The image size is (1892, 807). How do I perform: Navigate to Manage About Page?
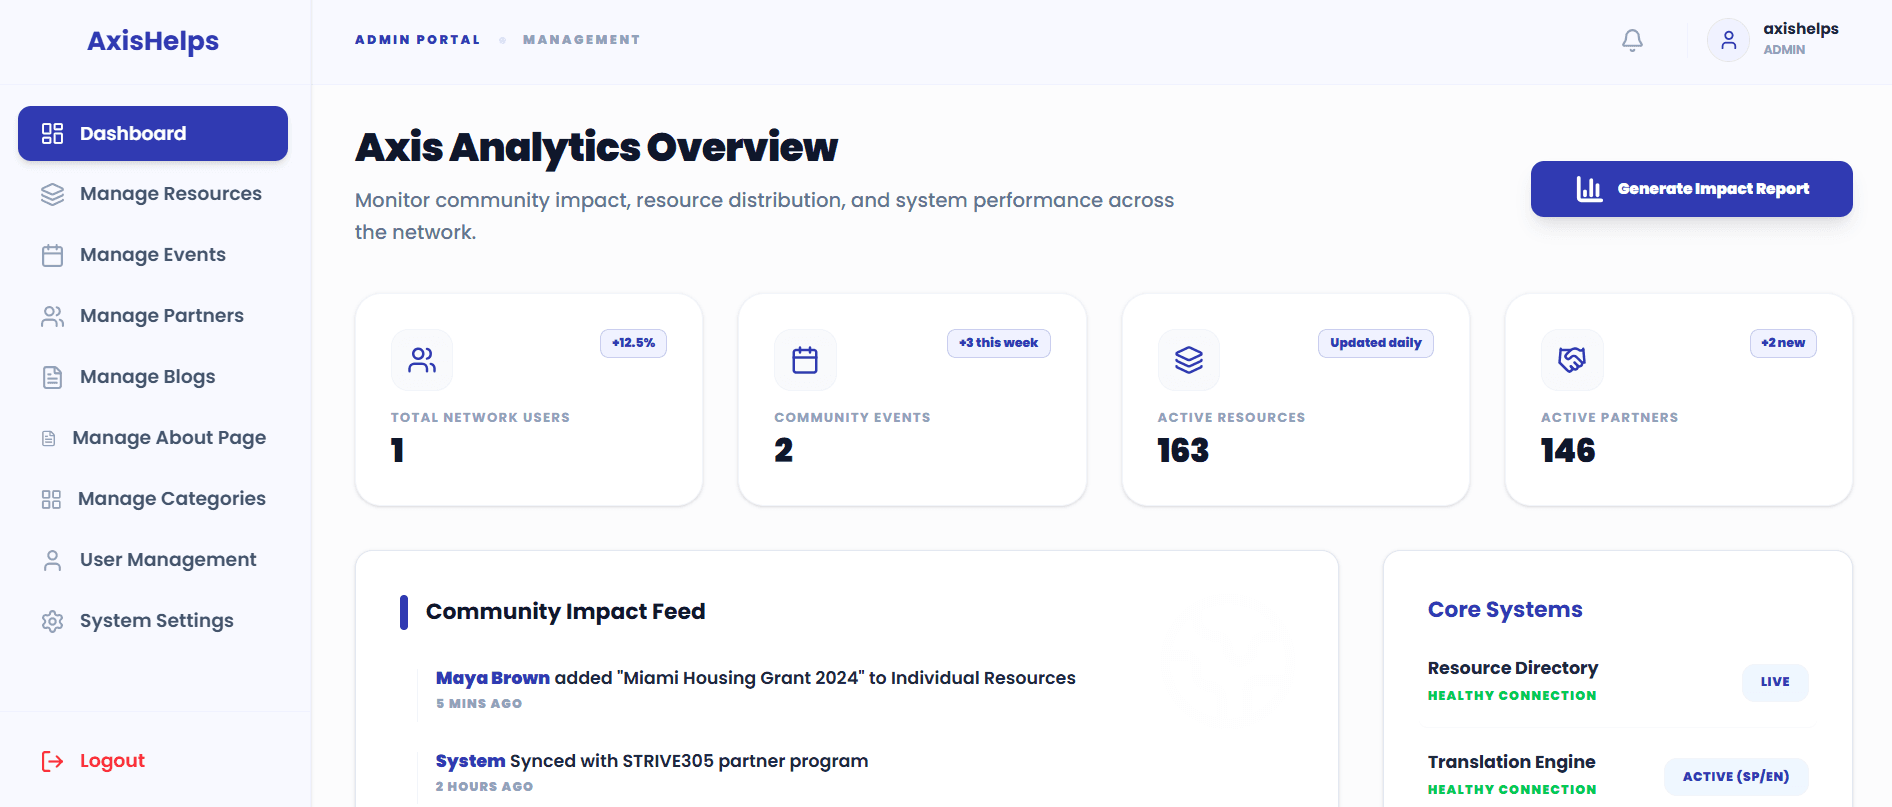tap(153, 438)
